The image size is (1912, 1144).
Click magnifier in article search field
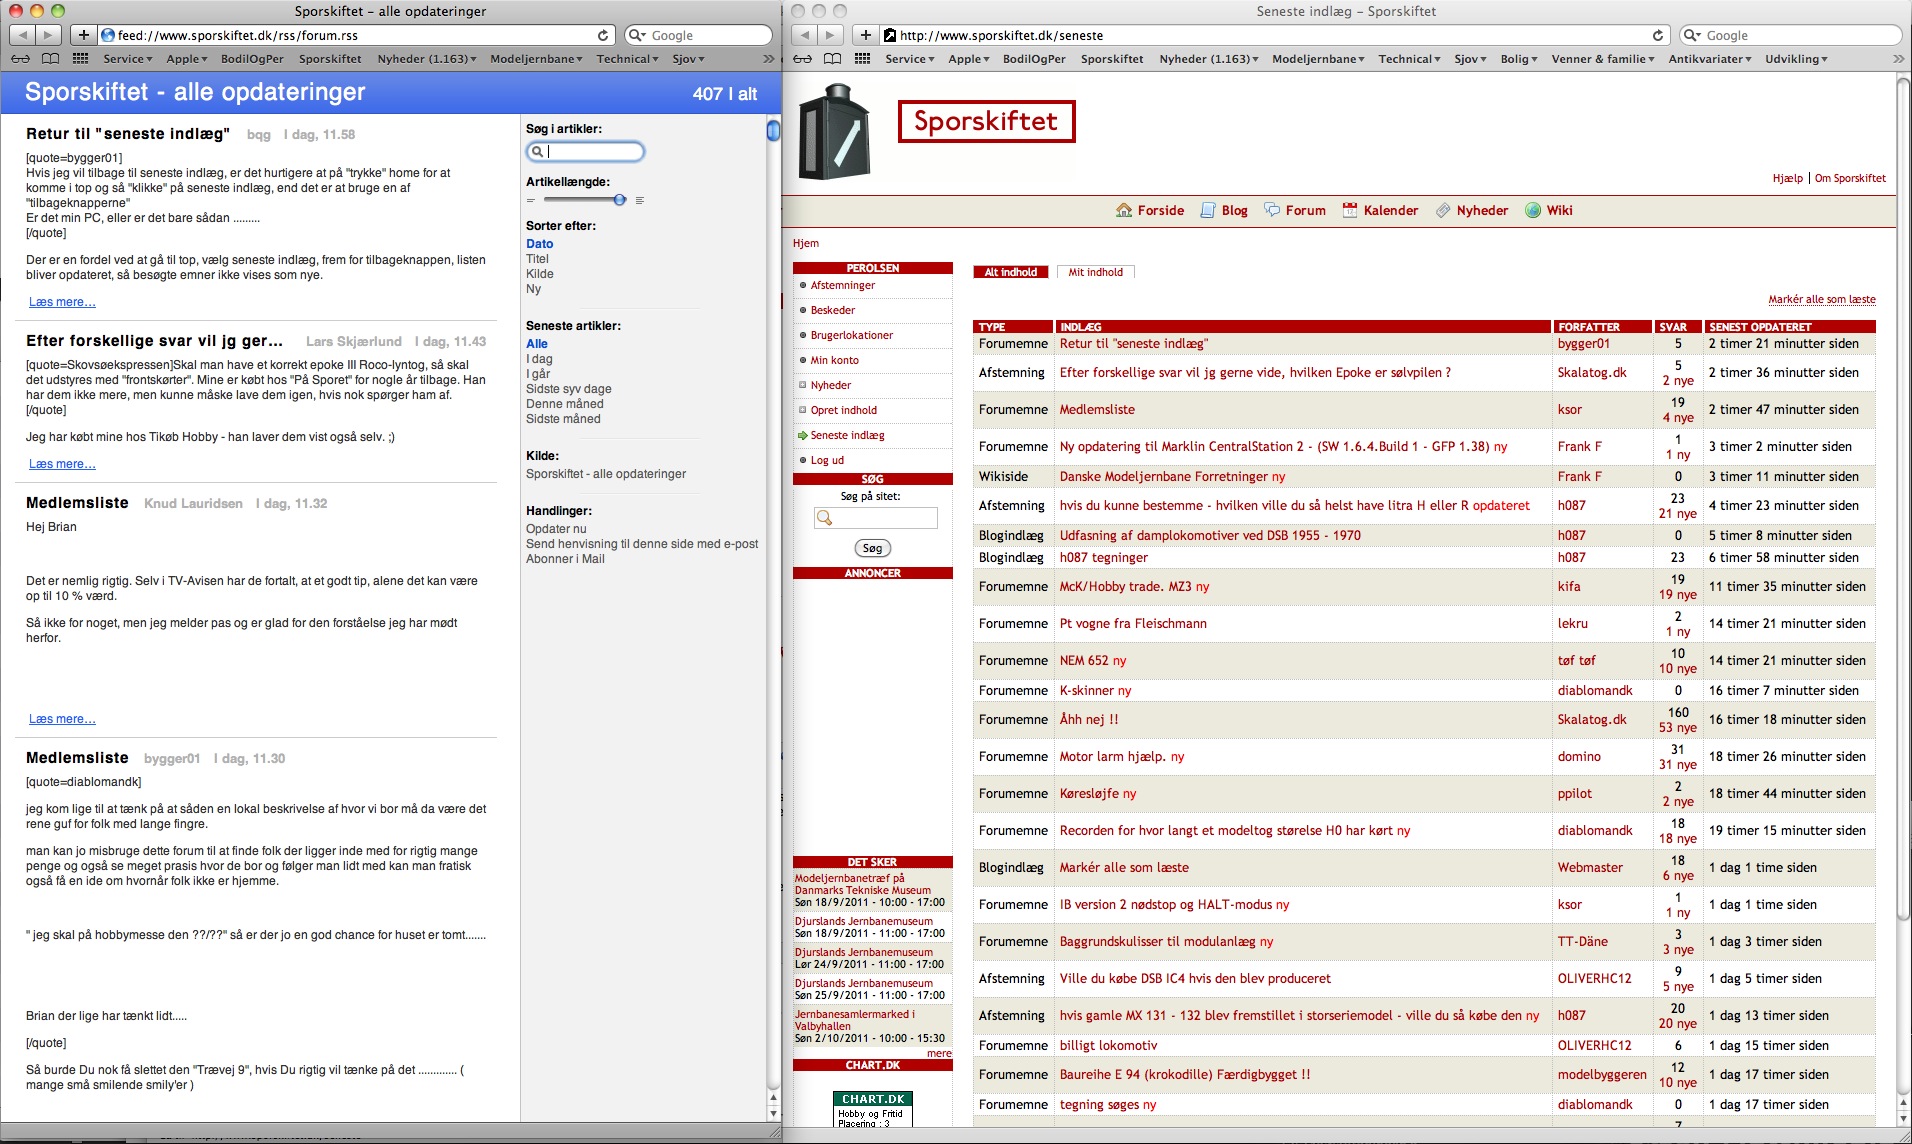point(537,152)
